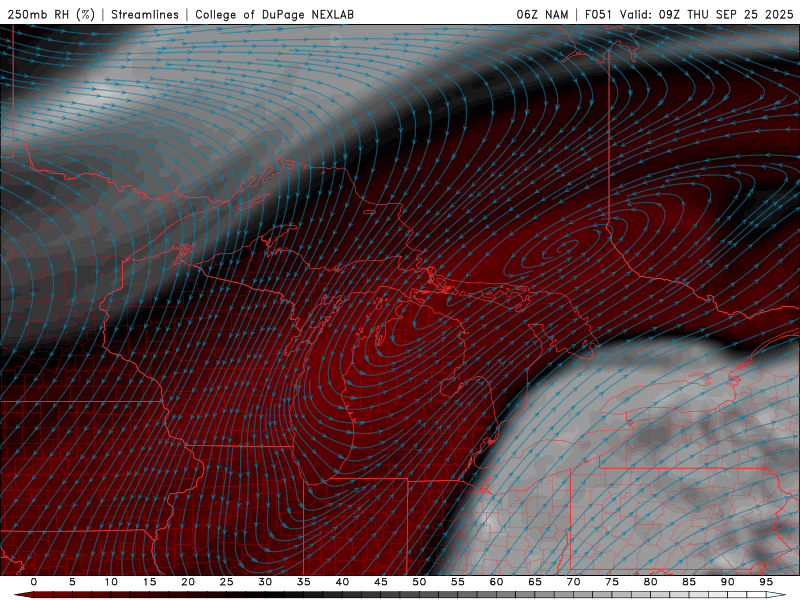Click the '06Z NAM' model run label
Image resolution: width=800 pixels, height=600 pixels.
point(542,14)
